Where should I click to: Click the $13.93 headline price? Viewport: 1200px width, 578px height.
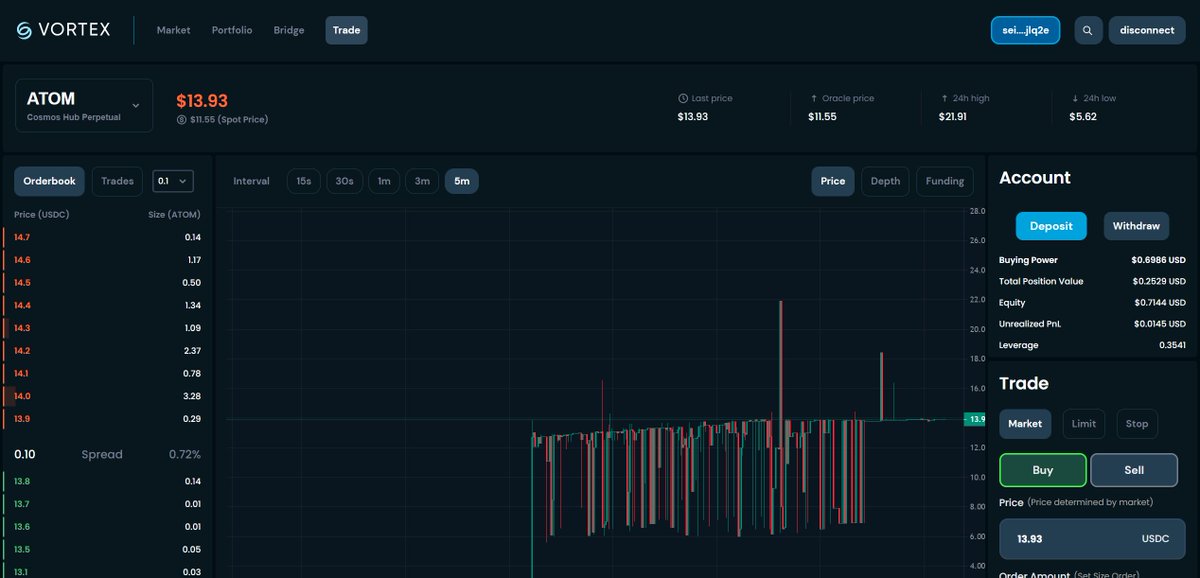click(202, 101)
